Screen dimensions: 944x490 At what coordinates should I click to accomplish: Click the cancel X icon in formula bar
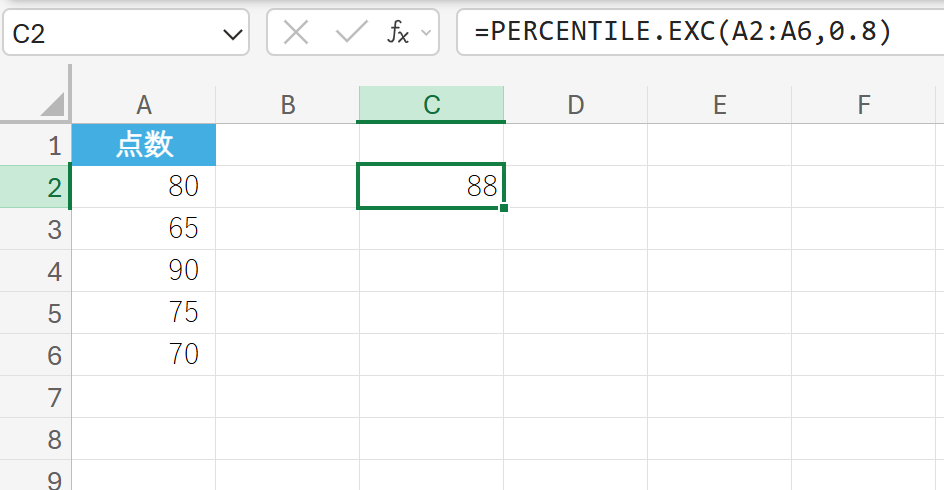[x=296, y=33]
